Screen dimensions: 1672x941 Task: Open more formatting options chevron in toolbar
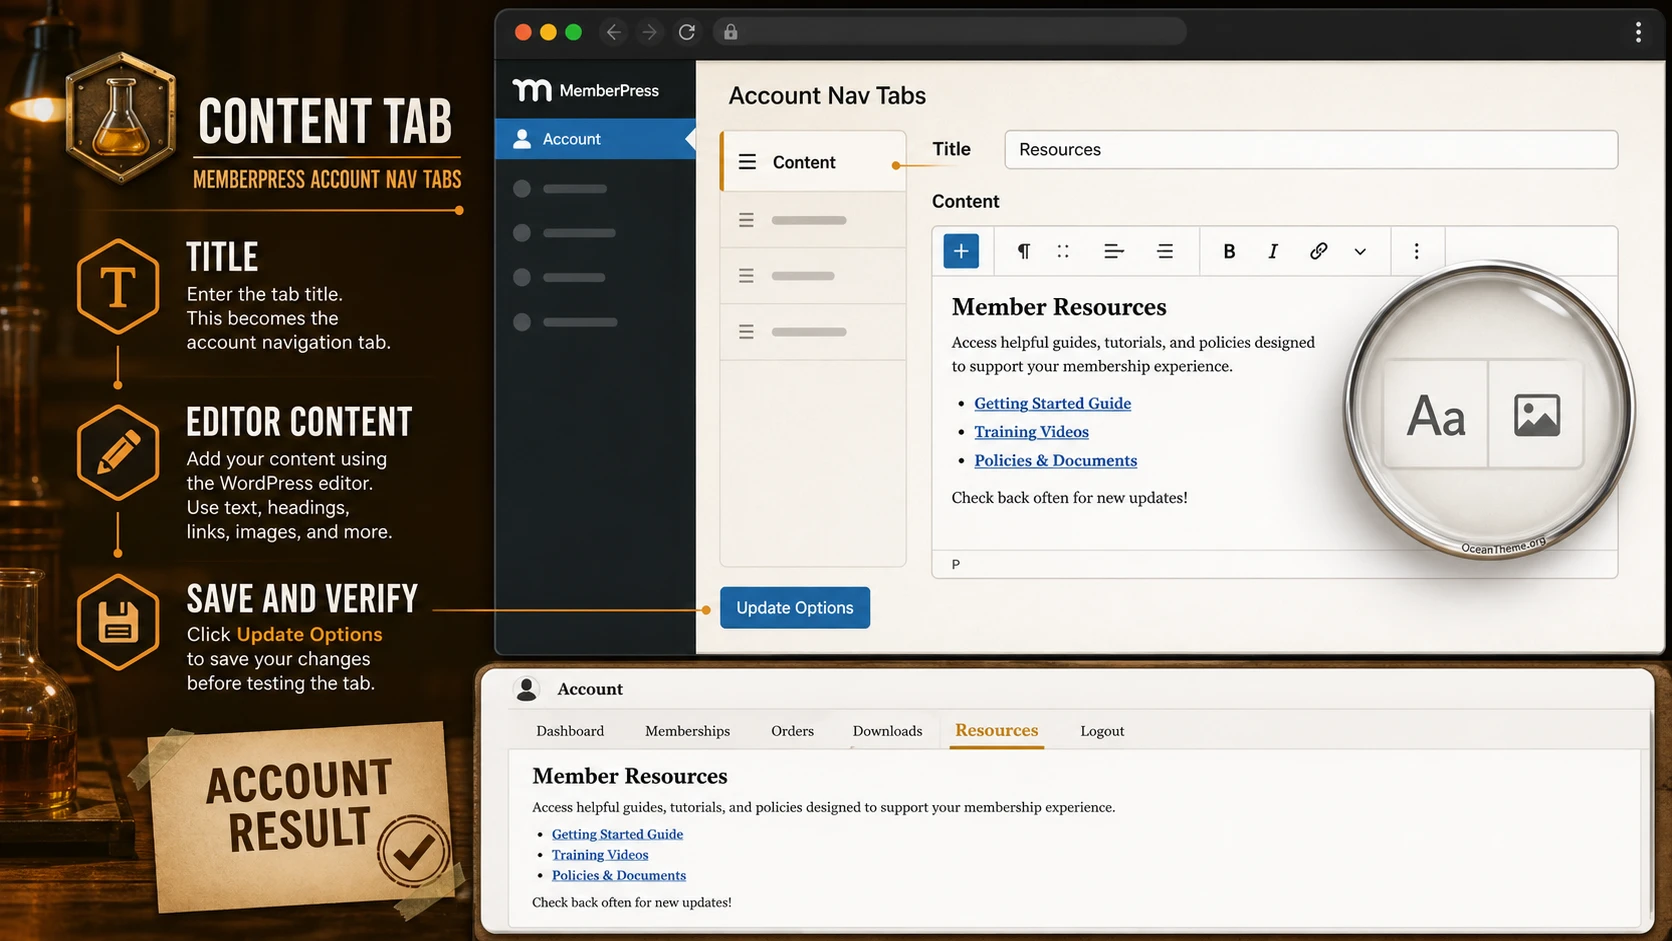point(1360,252)
